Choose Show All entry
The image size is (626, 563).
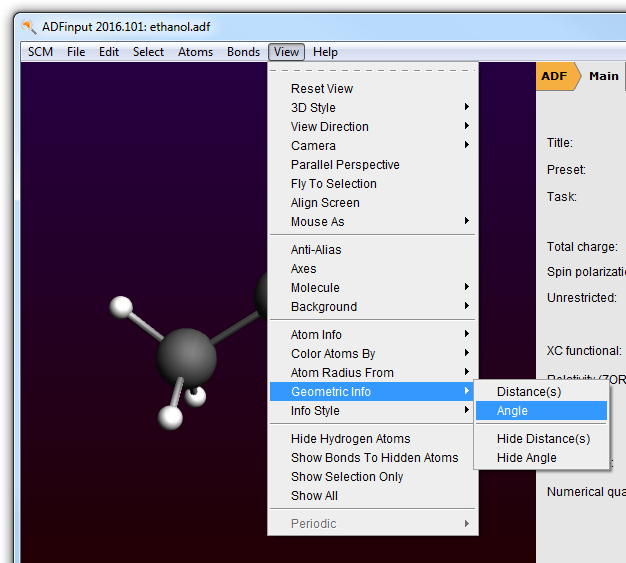pos(372,496)
